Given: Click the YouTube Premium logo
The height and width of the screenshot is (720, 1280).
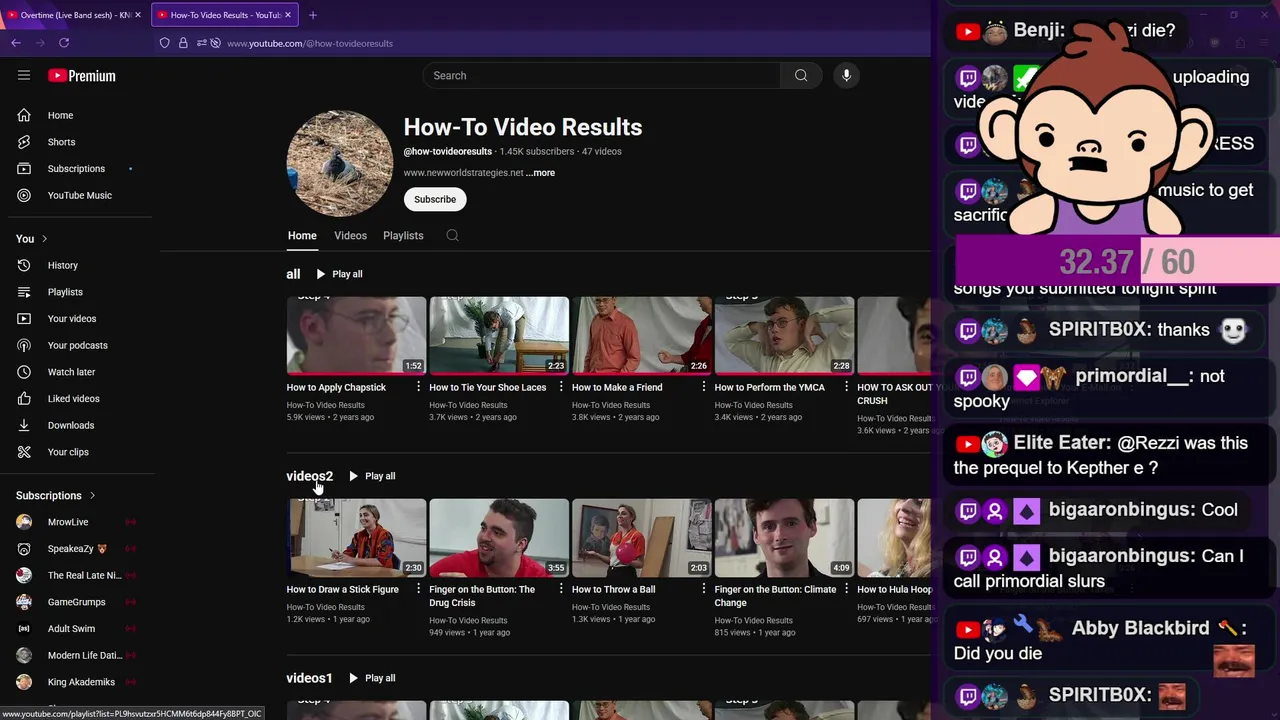Looking at the screenshot, I should tap(82, 76).
